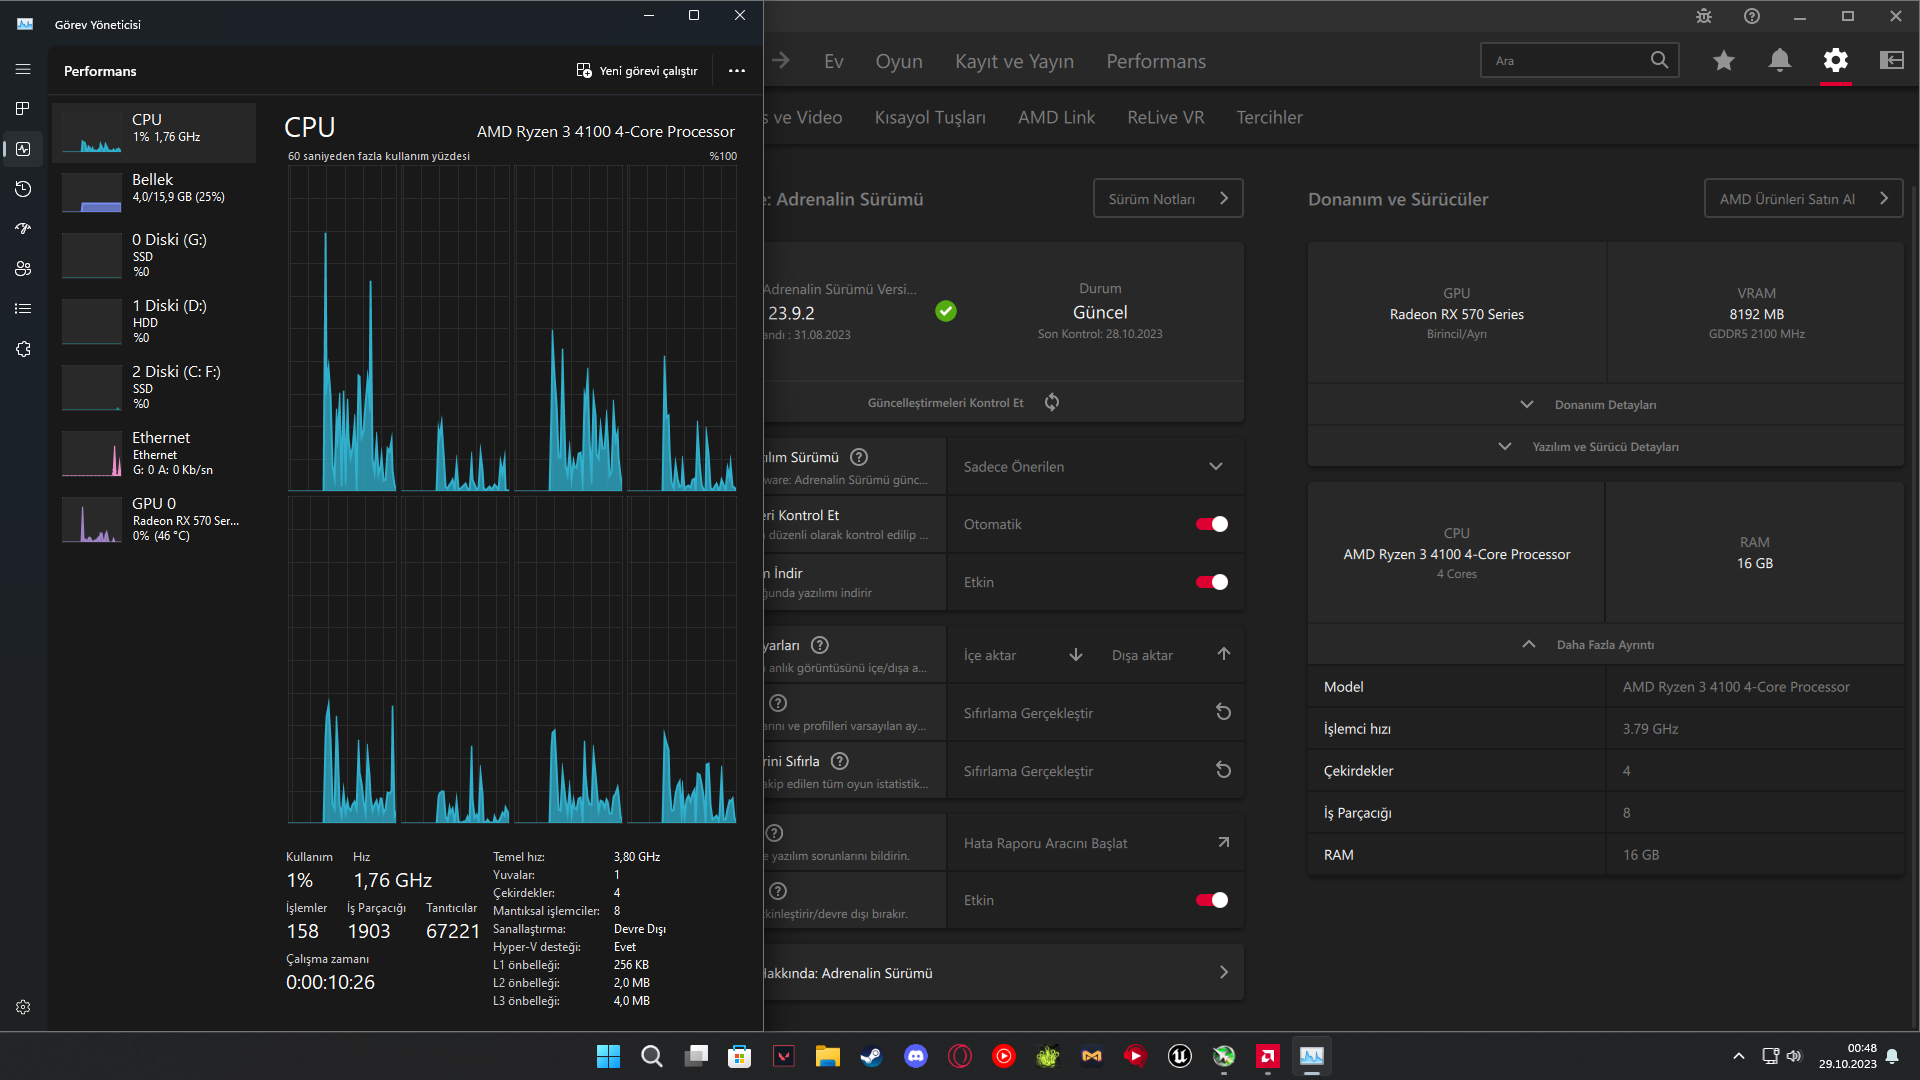Open Users icon in Task Manager sidebar
This screenshot has height=1080, width=1920.
coord(23,269)
